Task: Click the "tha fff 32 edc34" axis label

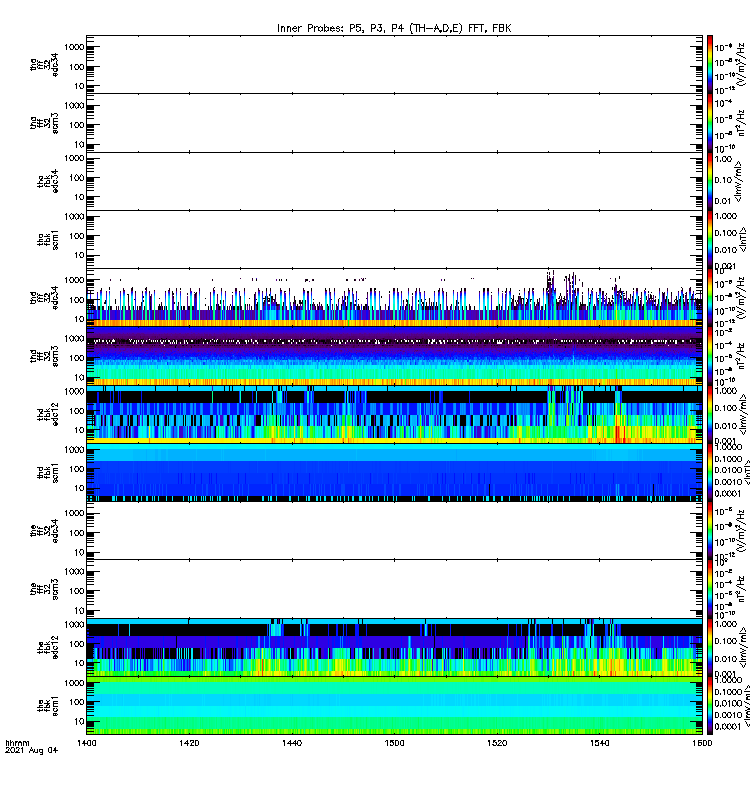Action: point(44,64)
